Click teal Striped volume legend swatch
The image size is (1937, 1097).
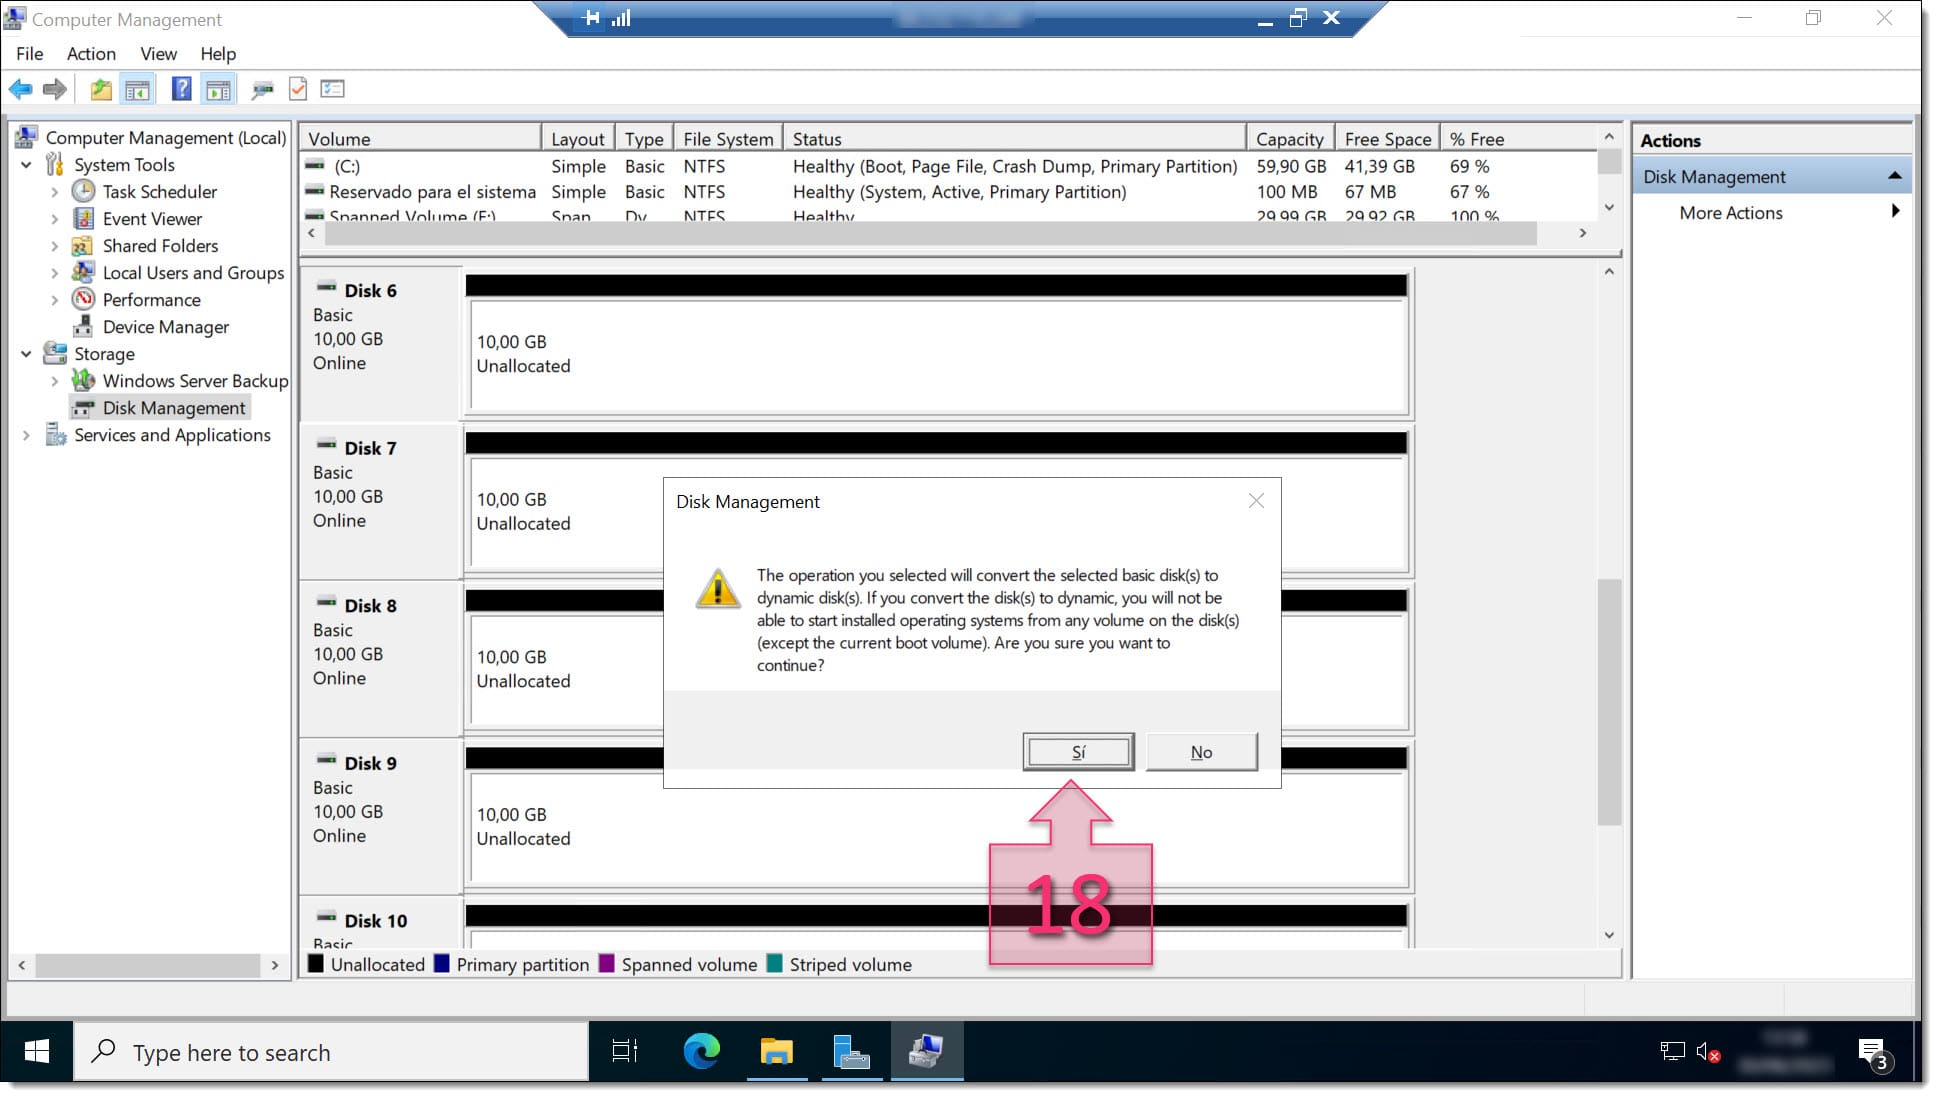774,964
